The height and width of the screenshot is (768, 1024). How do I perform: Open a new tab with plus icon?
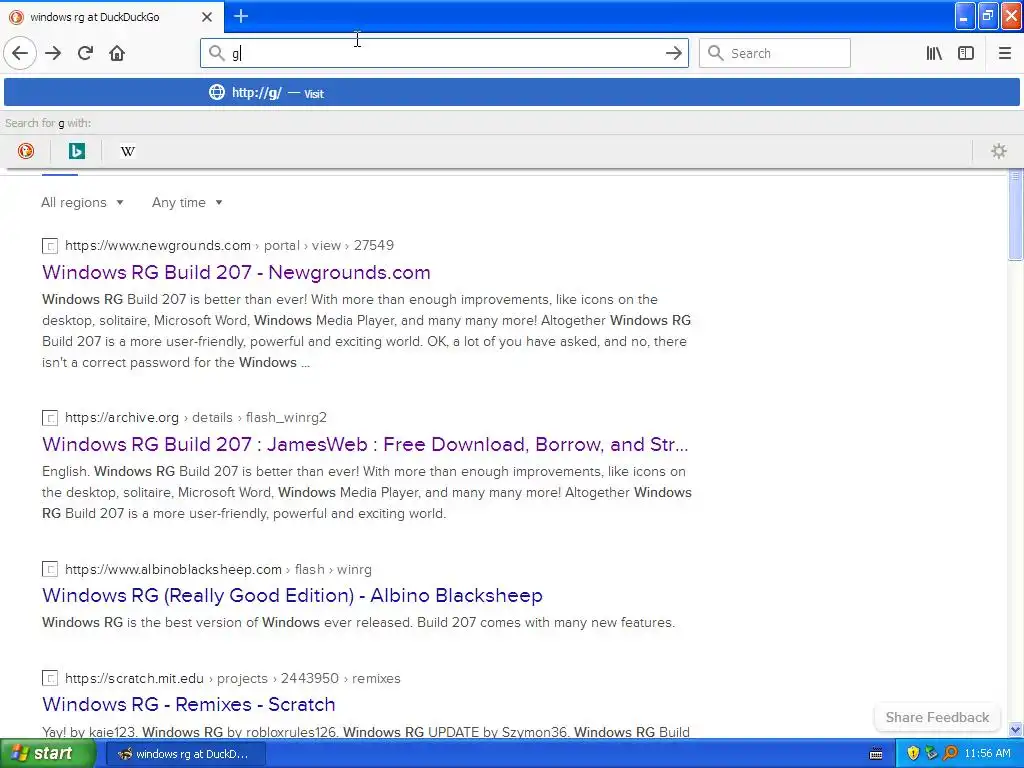[241, 16]
